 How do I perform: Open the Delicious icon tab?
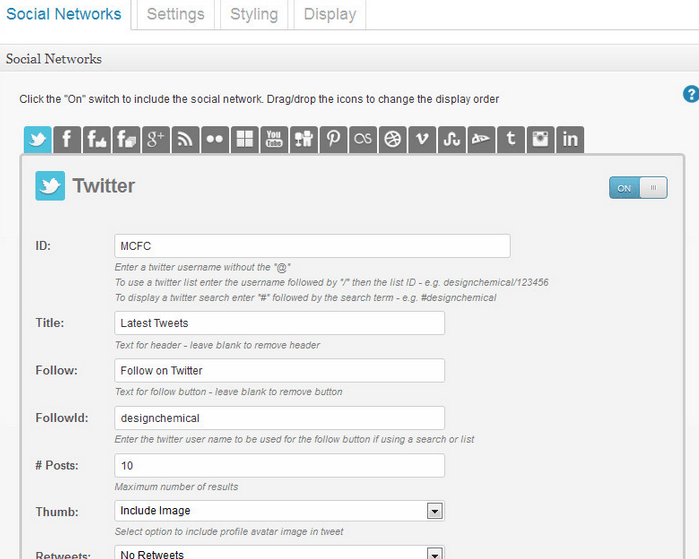(x=244, y=140)
